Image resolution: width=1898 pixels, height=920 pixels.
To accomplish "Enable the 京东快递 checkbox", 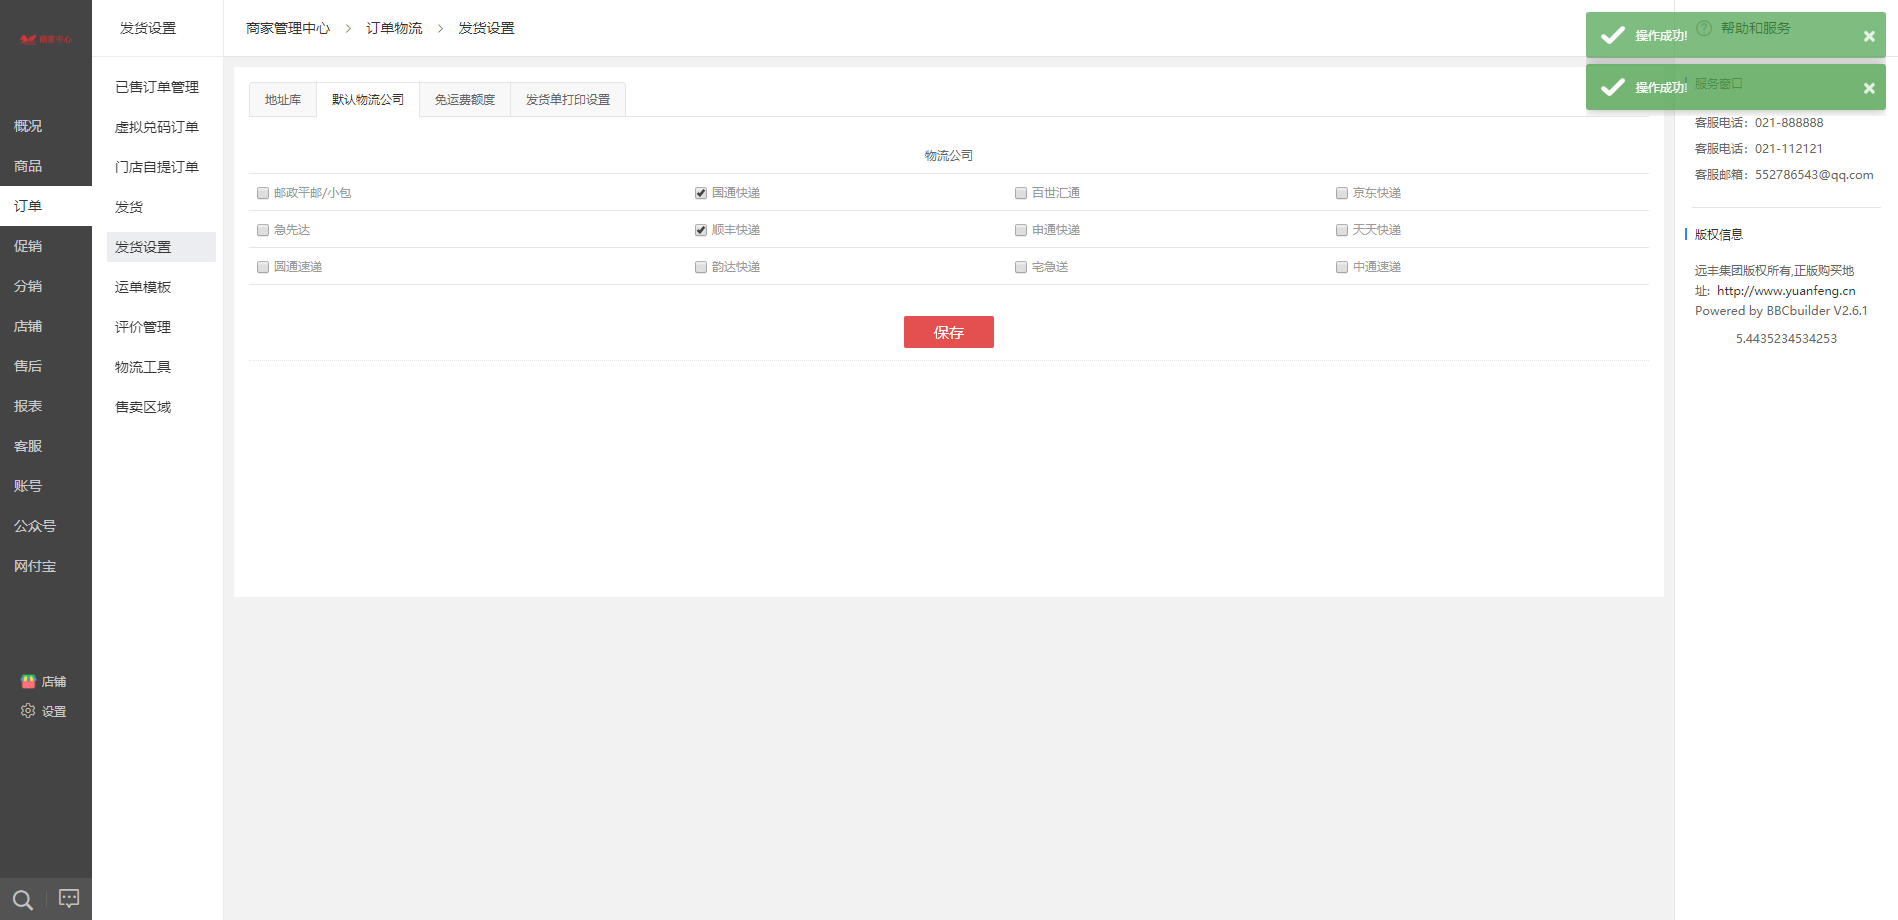I will [1342, 193].
